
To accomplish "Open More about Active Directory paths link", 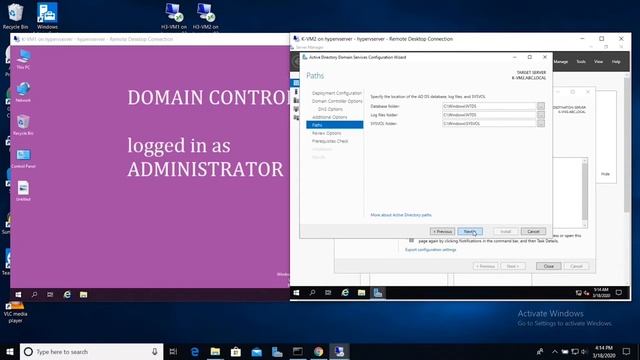I will point(401,215).
